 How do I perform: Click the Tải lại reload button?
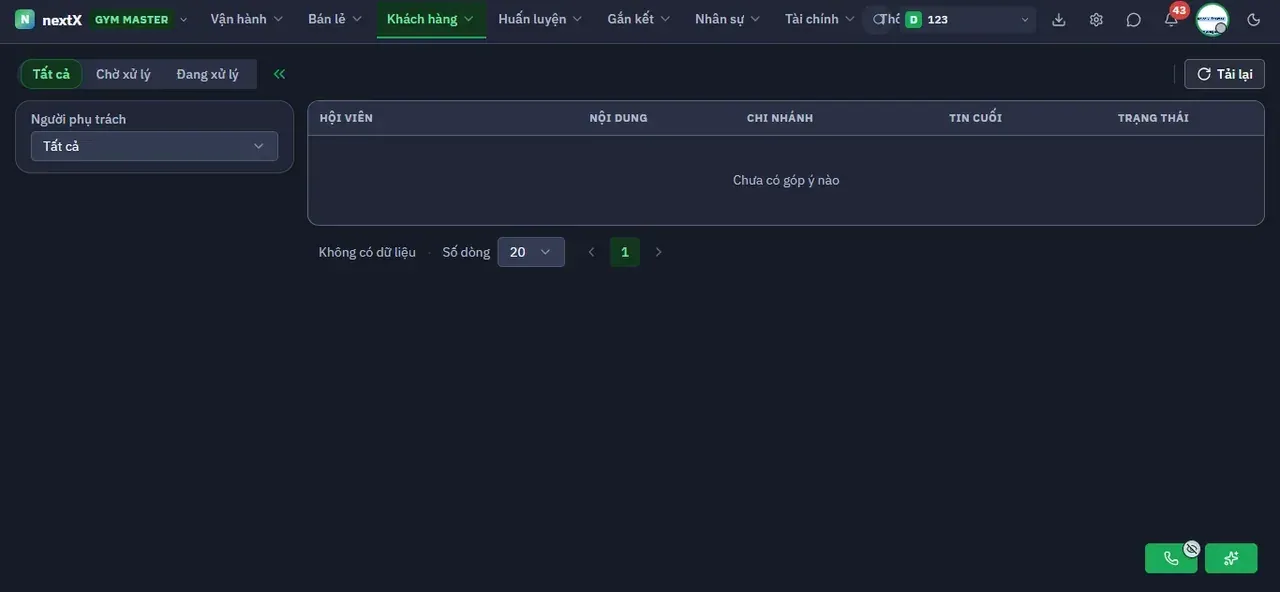coord(1225,74)
